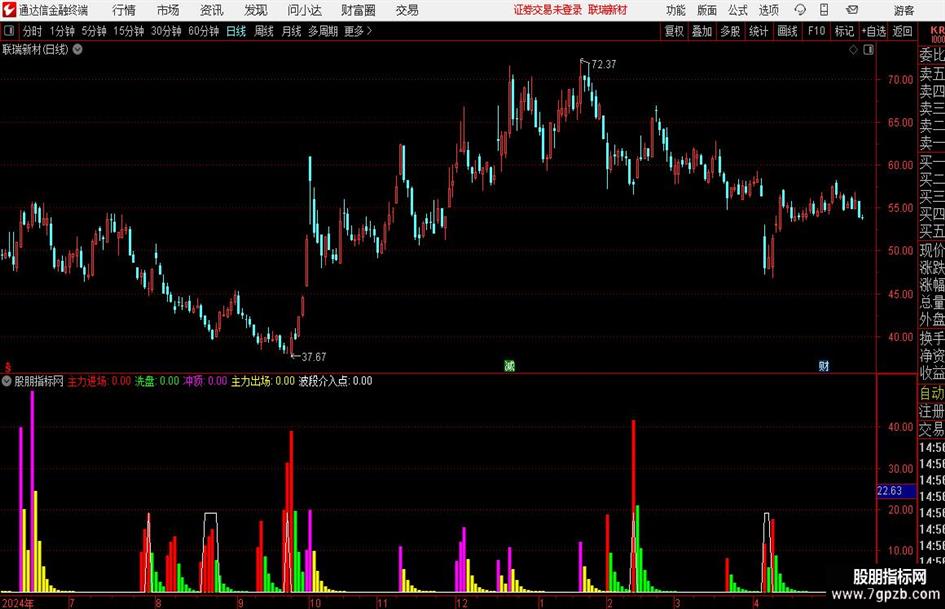Image resolution: width=945 pixels, height=609 pixels.
Task: Select the 日线 daily period tab
Action: click(x=236, y=31)
